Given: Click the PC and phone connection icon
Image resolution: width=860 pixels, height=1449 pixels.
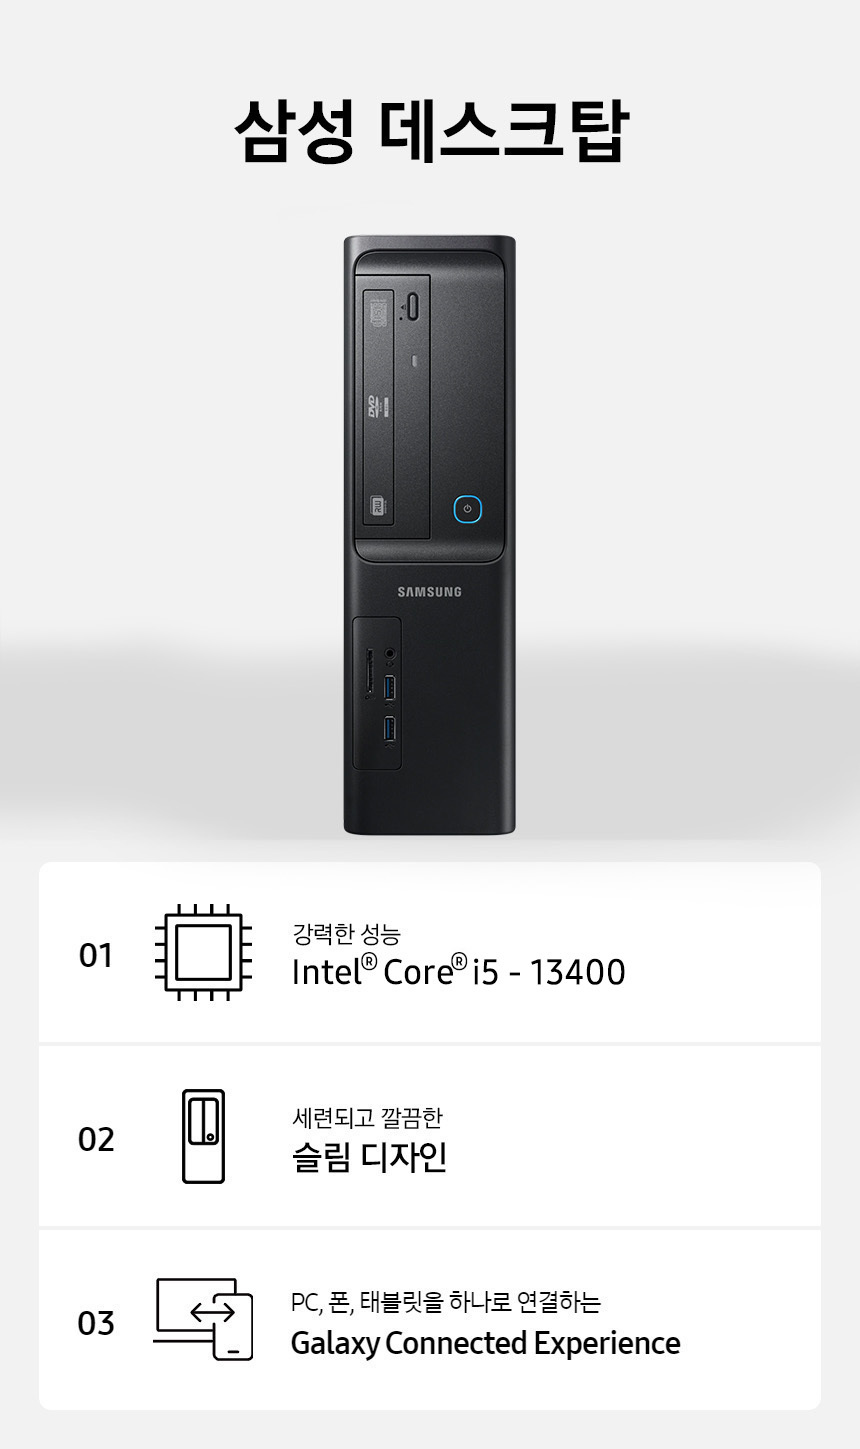Looking at the screenshot, I should (x=203, y=1319).
